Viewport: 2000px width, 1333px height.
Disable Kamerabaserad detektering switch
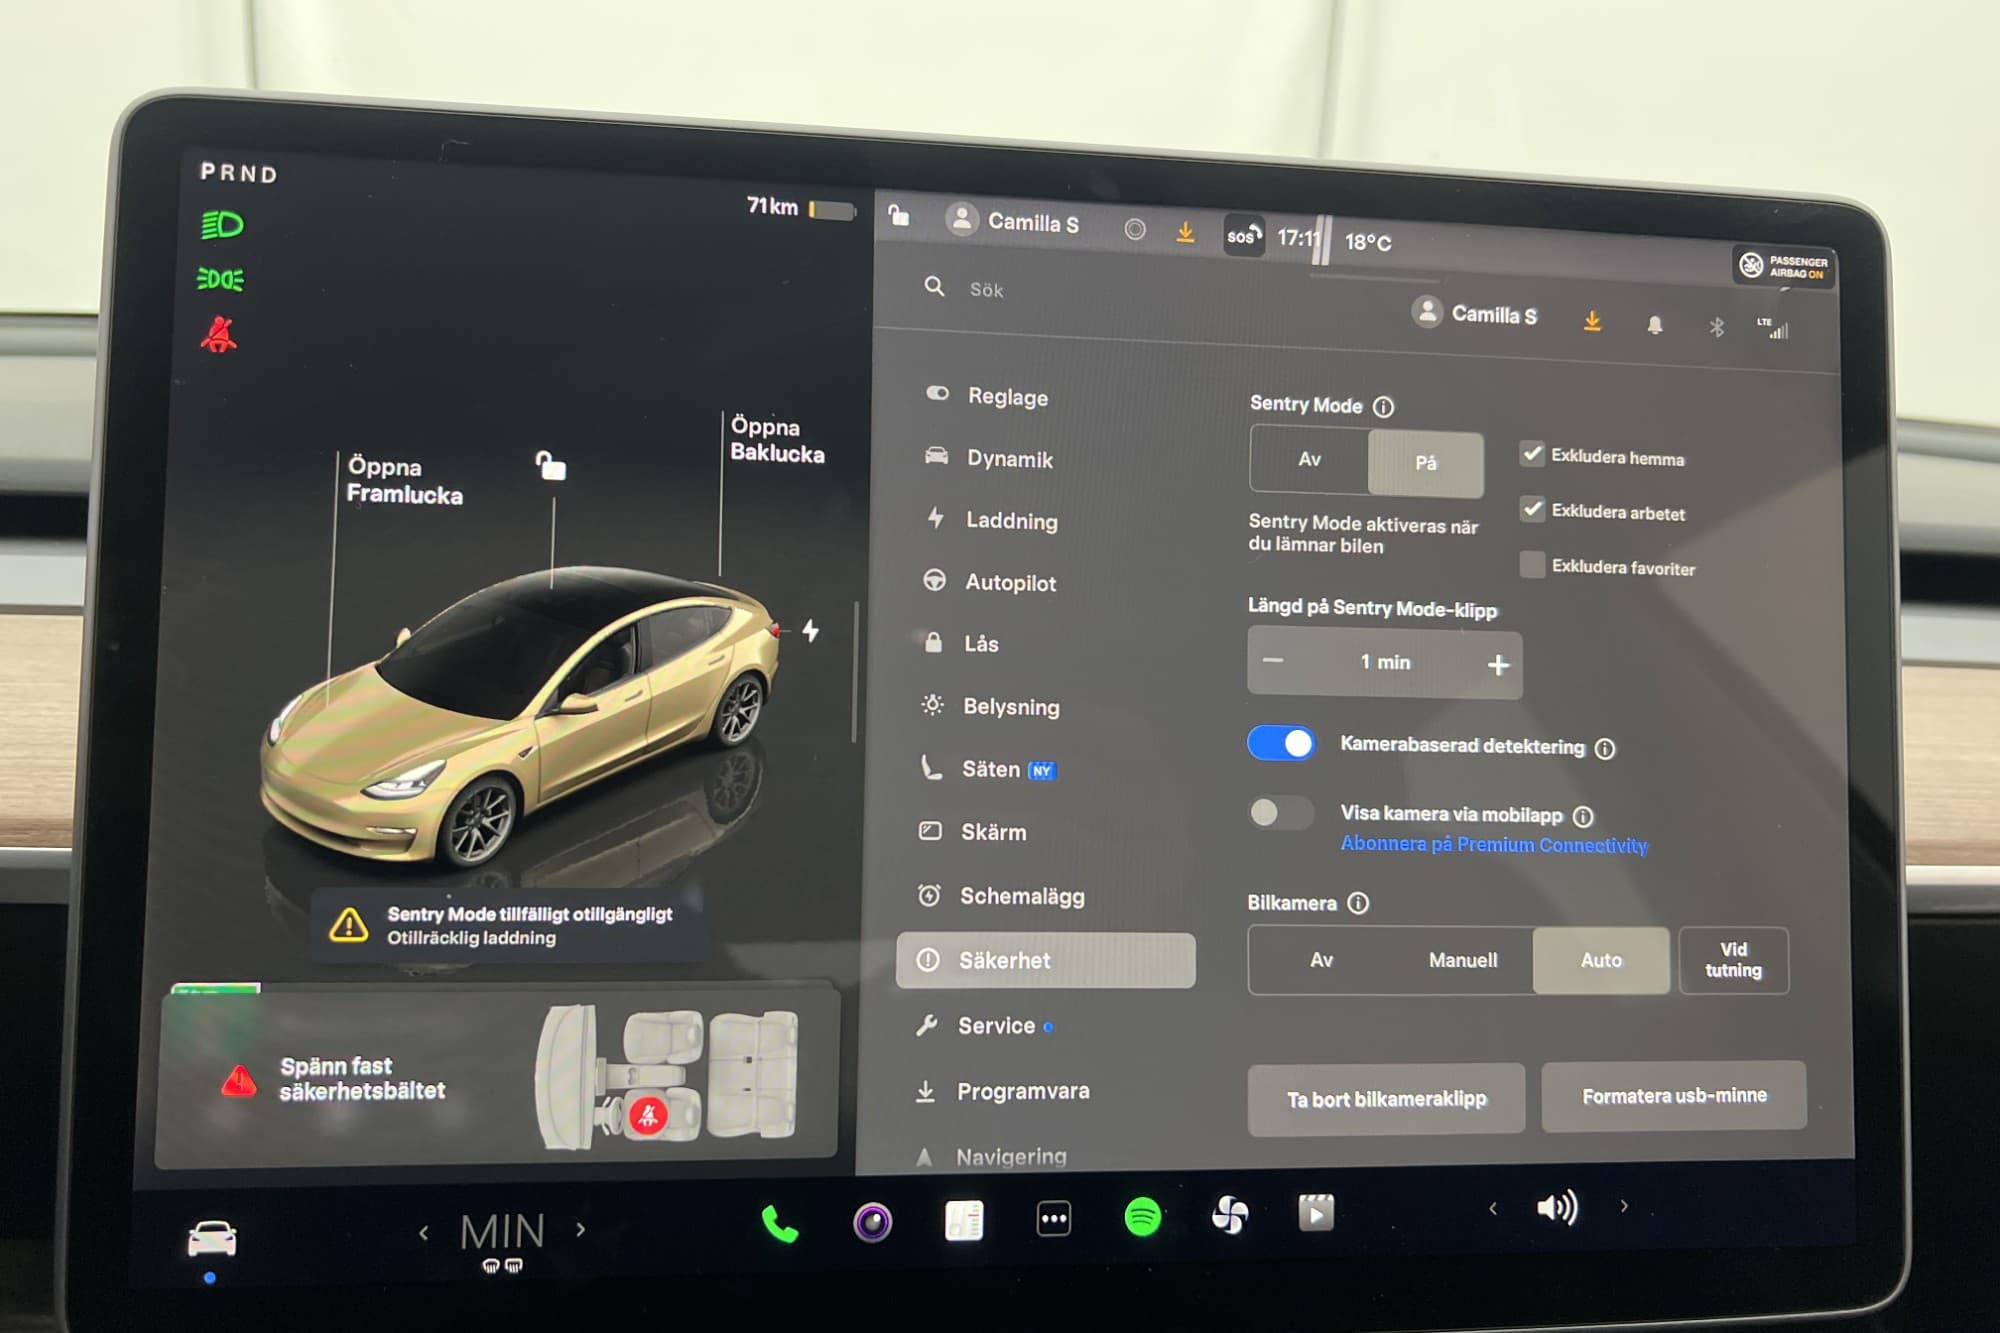point(1282,743)
